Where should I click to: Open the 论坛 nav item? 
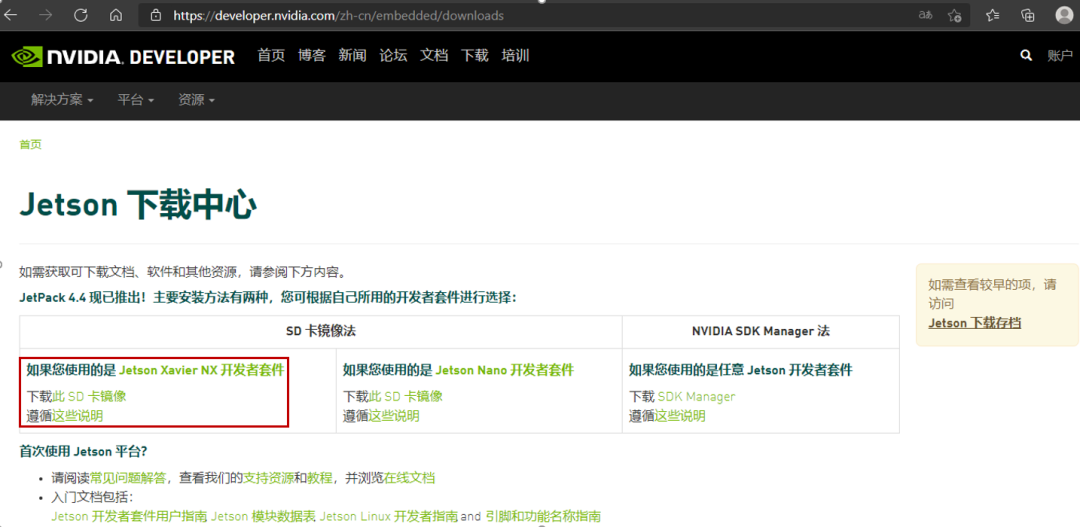(393, 56)
